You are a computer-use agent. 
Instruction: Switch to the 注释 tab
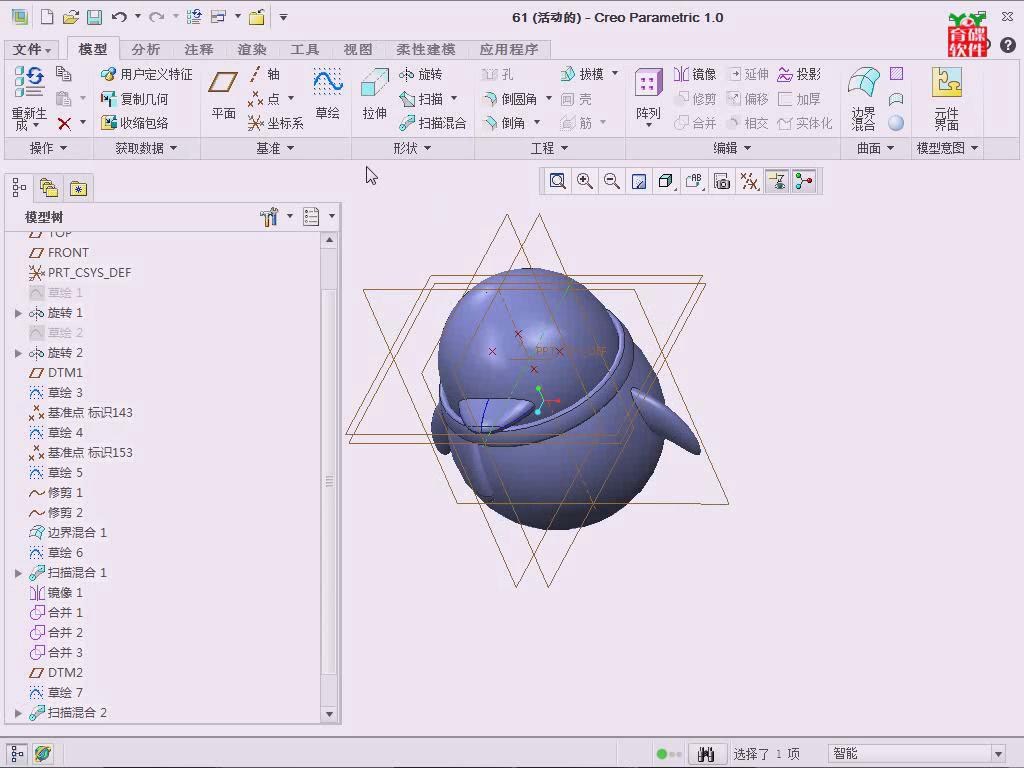pos(199,49)
